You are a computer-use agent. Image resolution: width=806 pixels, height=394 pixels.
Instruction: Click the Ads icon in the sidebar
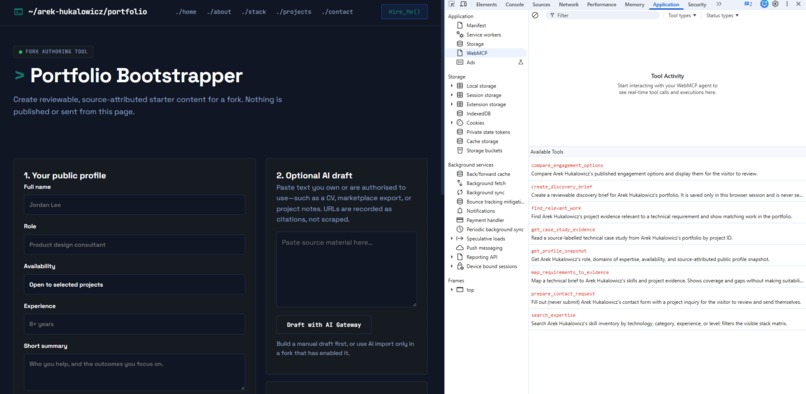click(x=460, y=62)
